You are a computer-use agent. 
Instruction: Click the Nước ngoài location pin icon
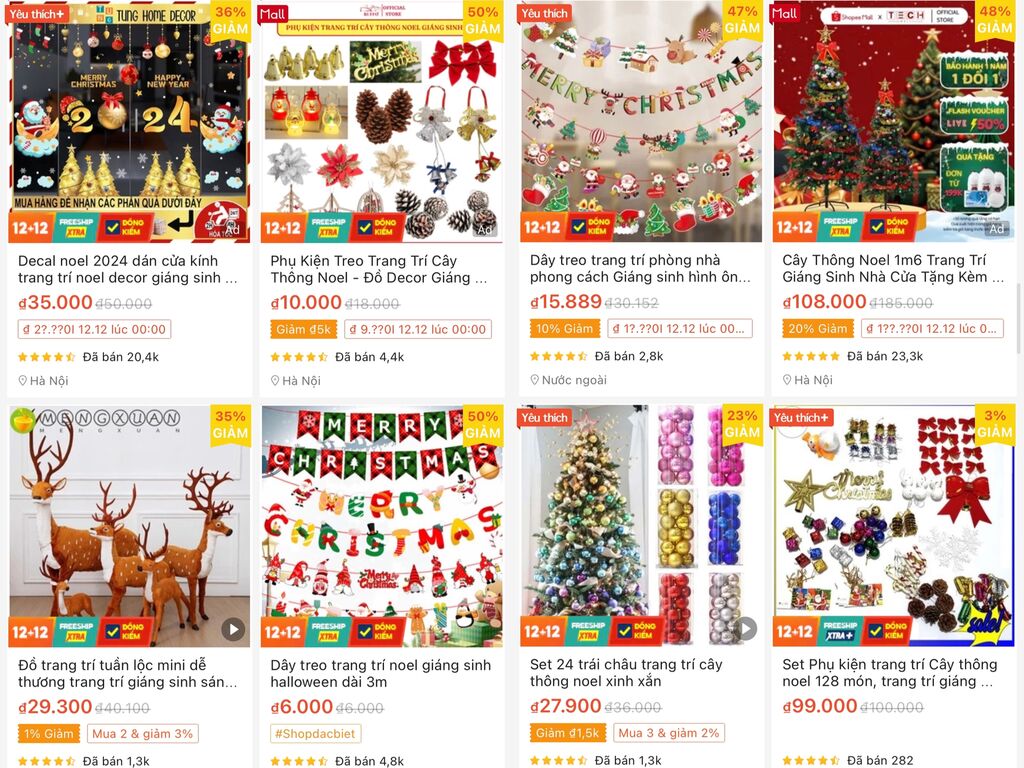pyautogui.click(x=535, y=380)
